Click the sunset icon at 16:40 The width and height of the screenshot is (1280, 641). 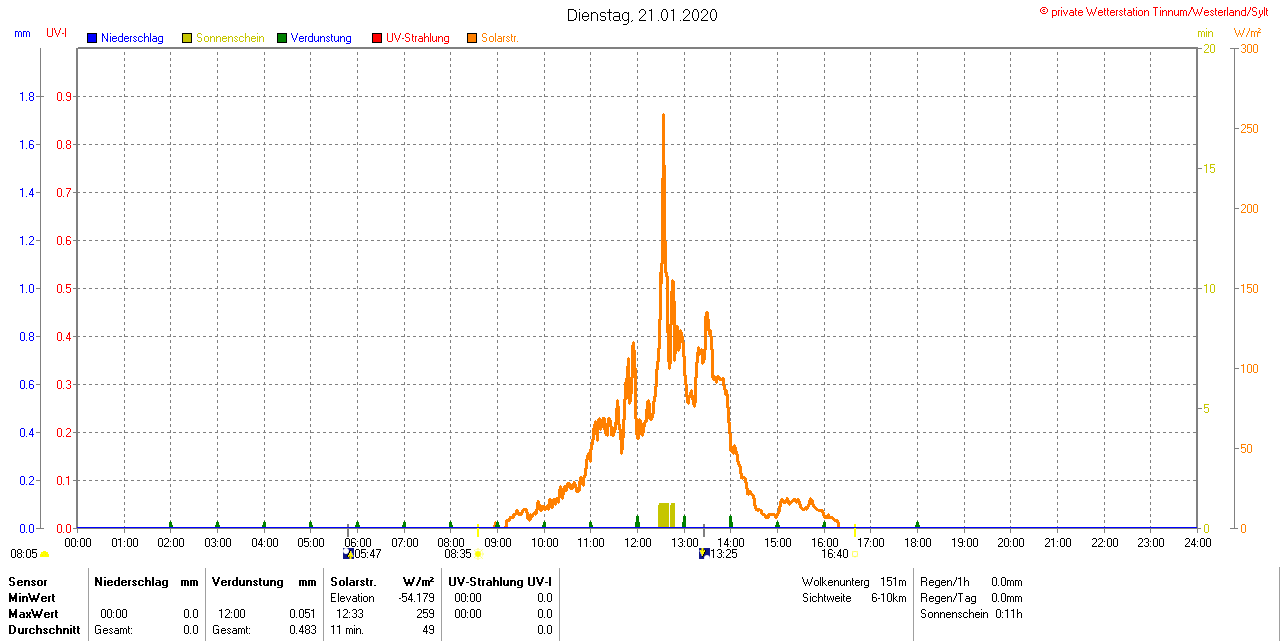854,554
